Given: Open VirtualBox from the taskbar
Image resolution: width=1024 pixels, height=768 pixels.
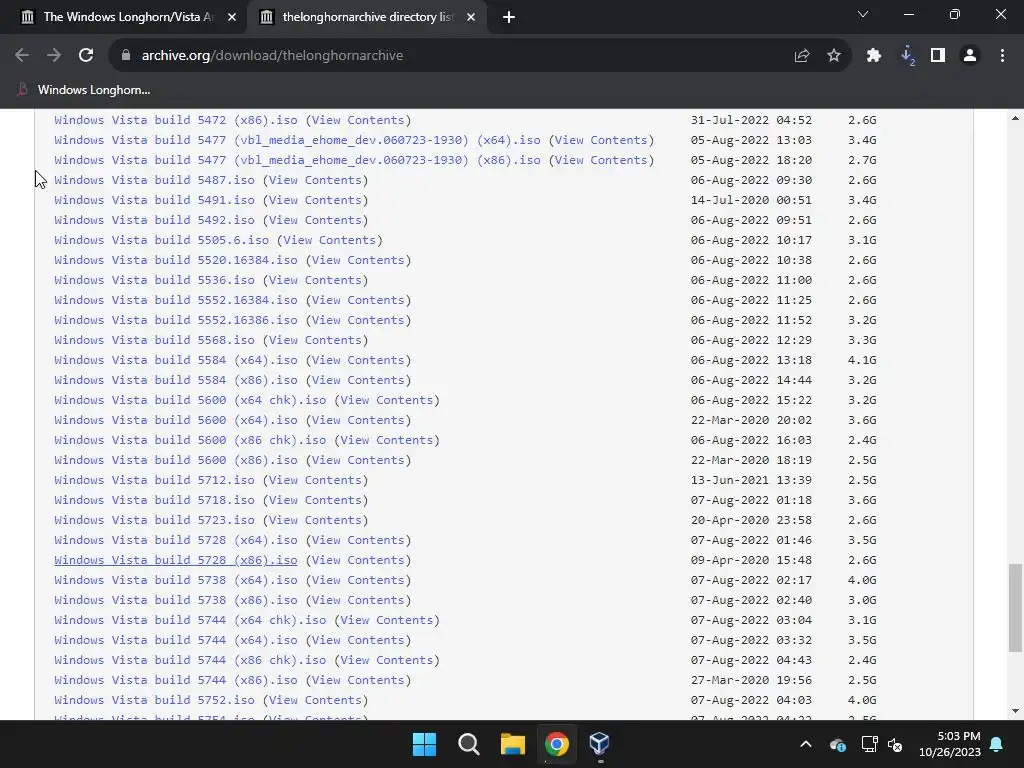Looking at the screenshot, I should [600, 744].
